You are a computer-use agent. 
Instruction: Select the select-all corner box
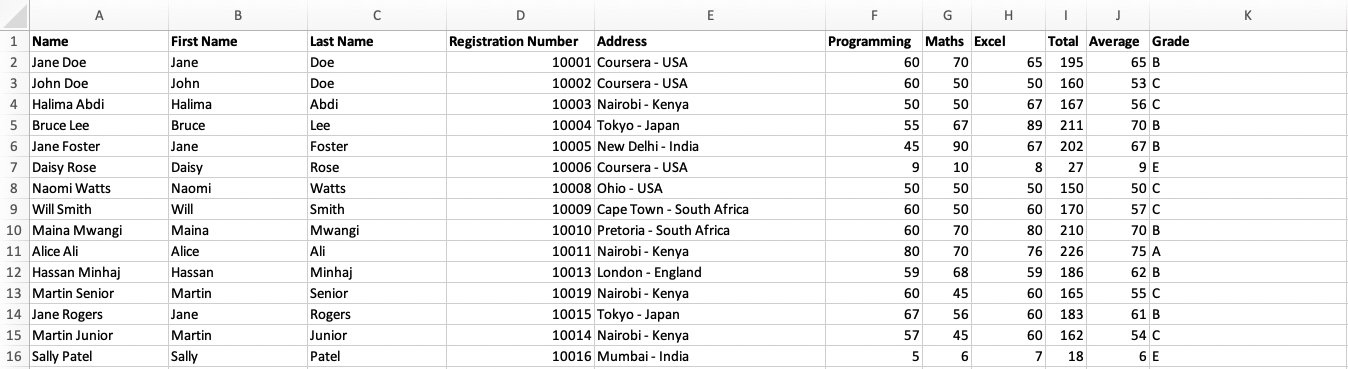(x=14, y=15)
